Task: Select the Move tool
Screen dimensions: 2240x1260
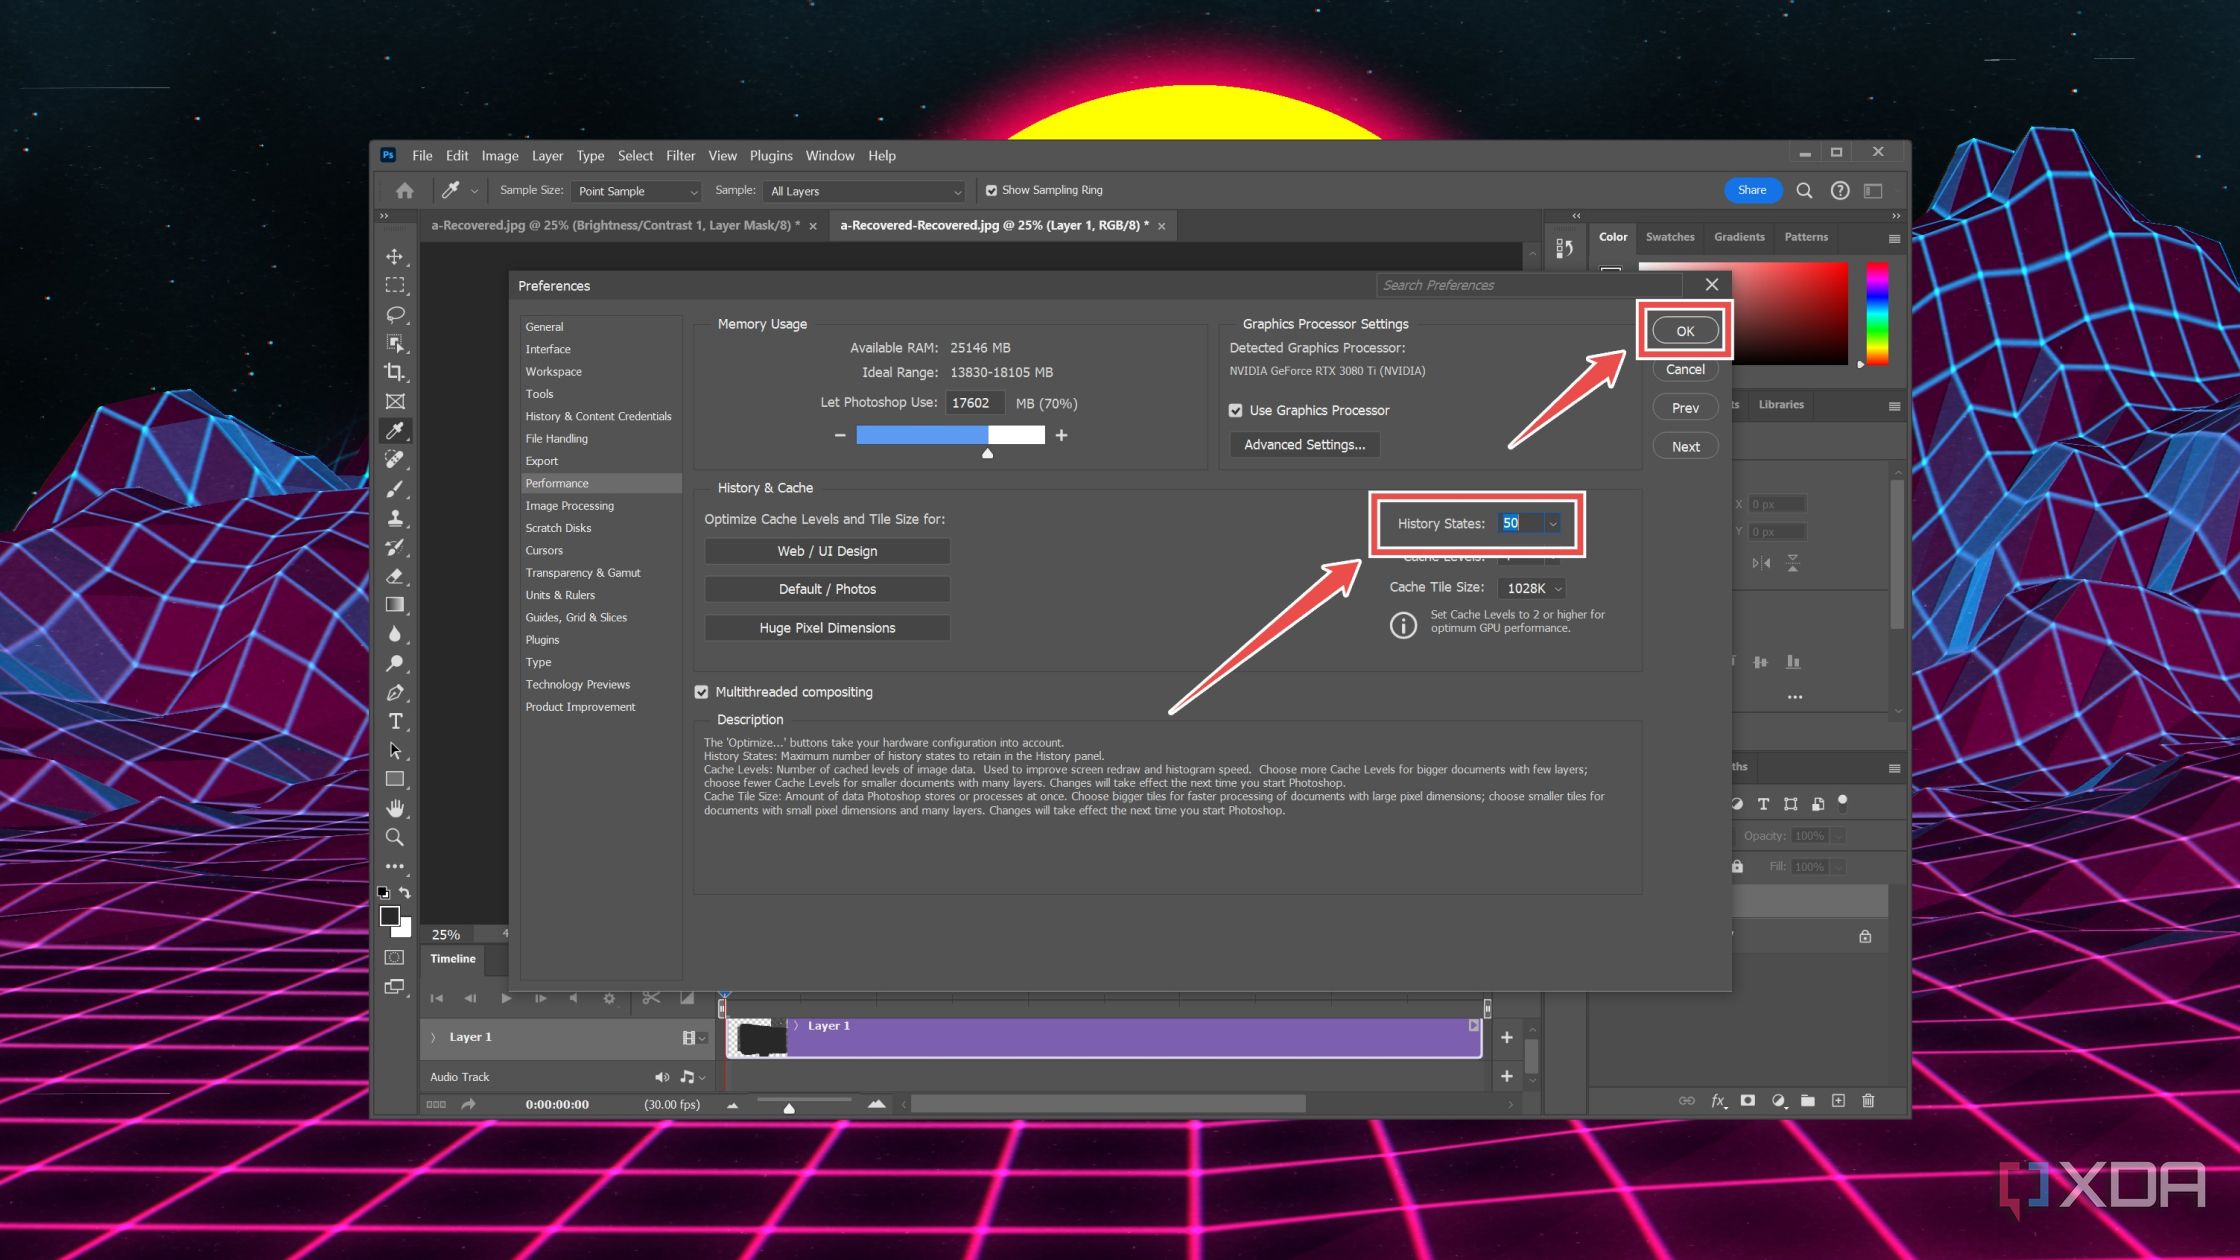Action: 395,257
